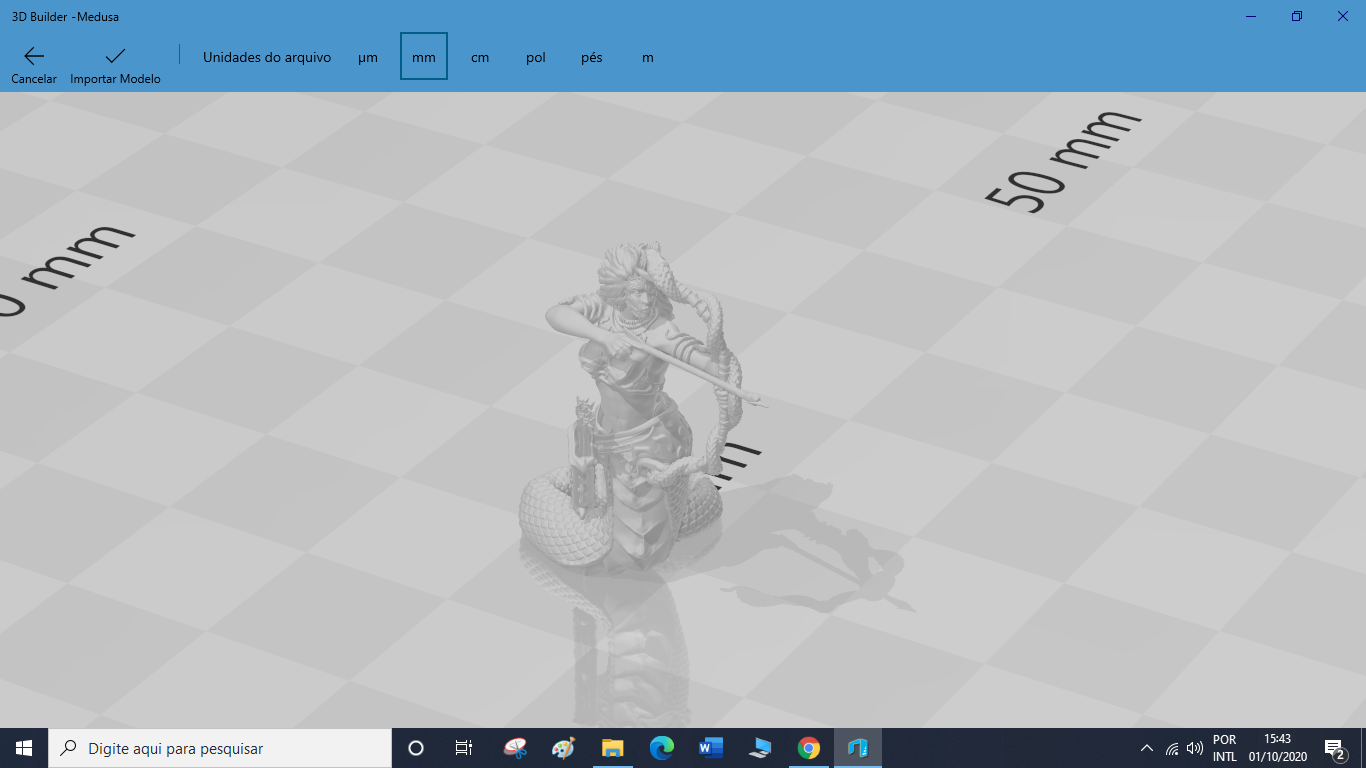Screen dimensions: 1366x768
Task: Minimize the 3D Builder window
Action: pos(1251,16)
